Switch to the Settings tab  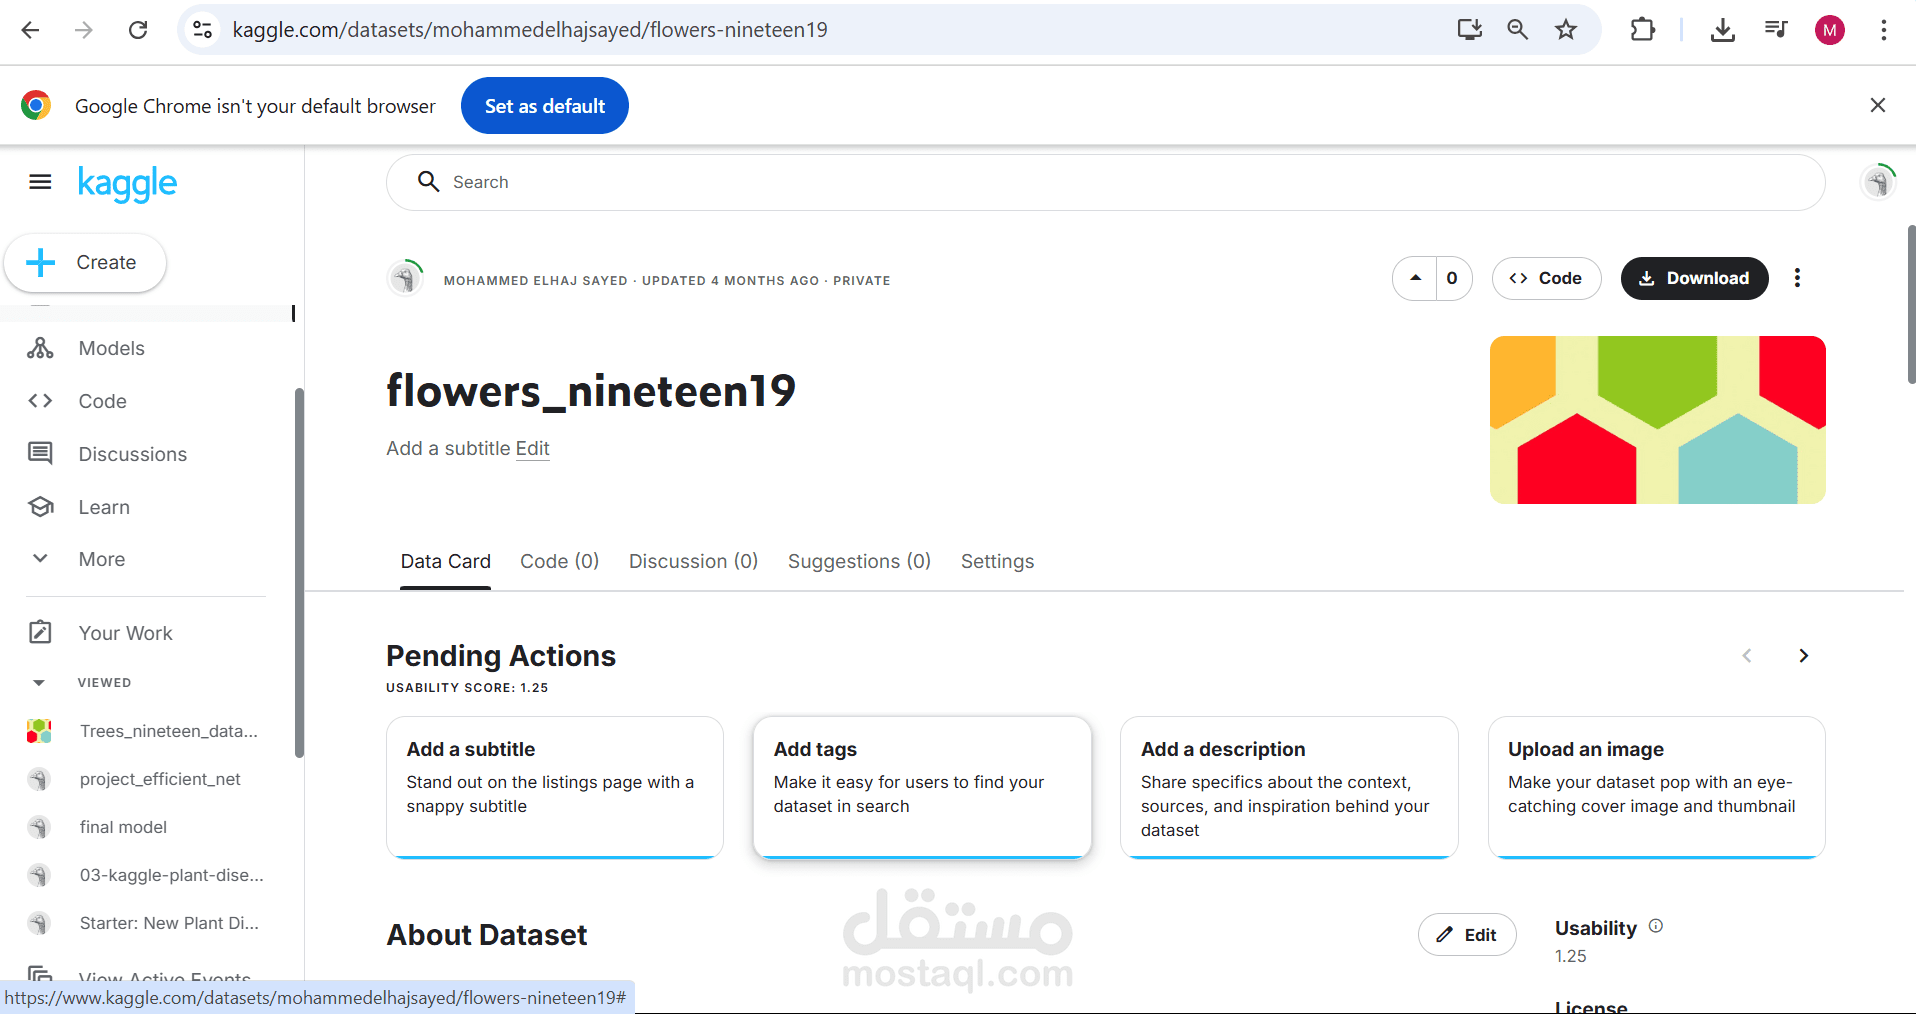point(997,561)
